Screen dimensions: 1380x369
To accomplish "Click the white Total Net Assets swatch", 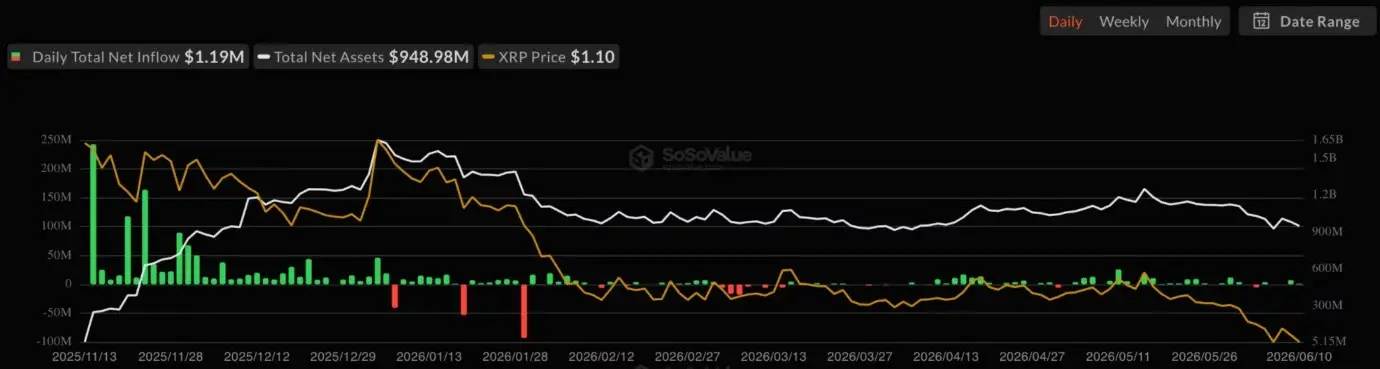I will (264, 57).
